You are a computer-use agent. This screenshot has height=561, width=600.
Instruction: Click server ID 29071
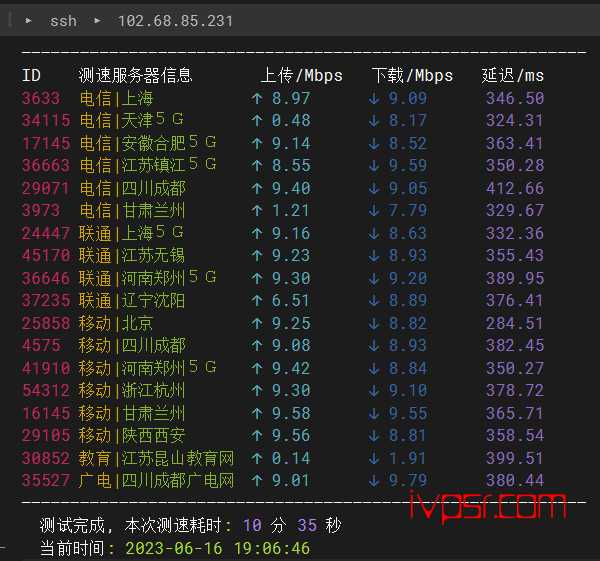(x=46, y=188)
